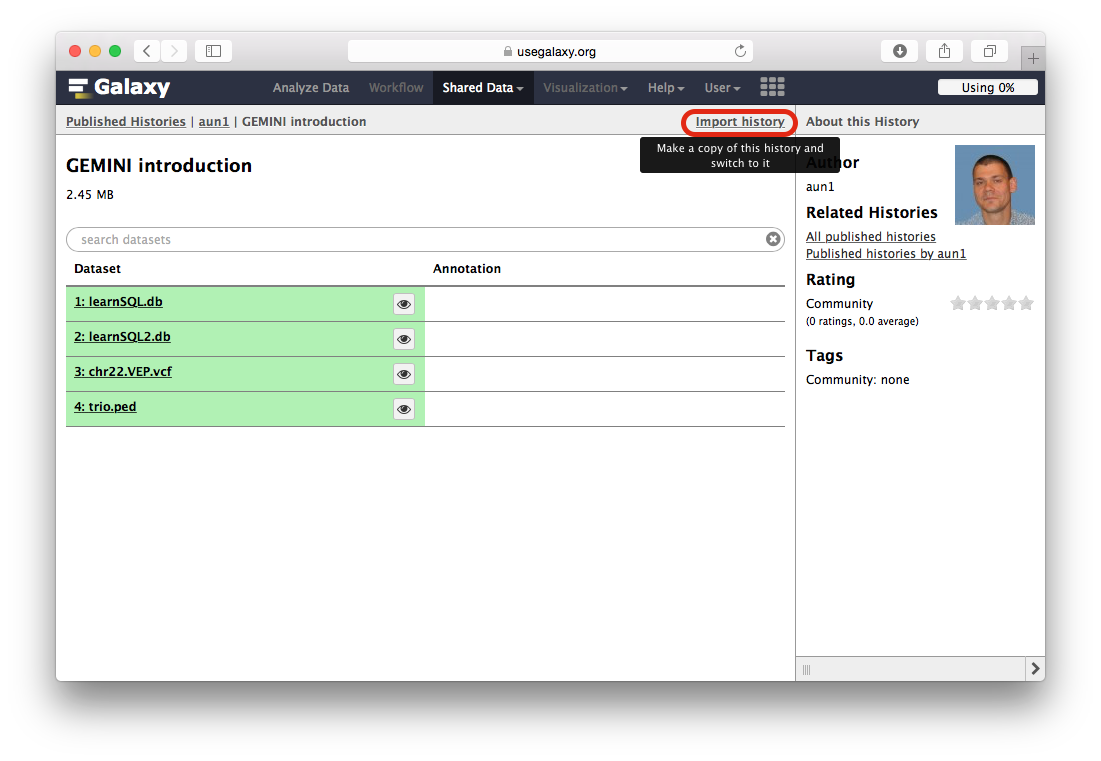Expand the User dropdown menu
Viewport: 1101px width, 761px height.
(x=723, y=88)
